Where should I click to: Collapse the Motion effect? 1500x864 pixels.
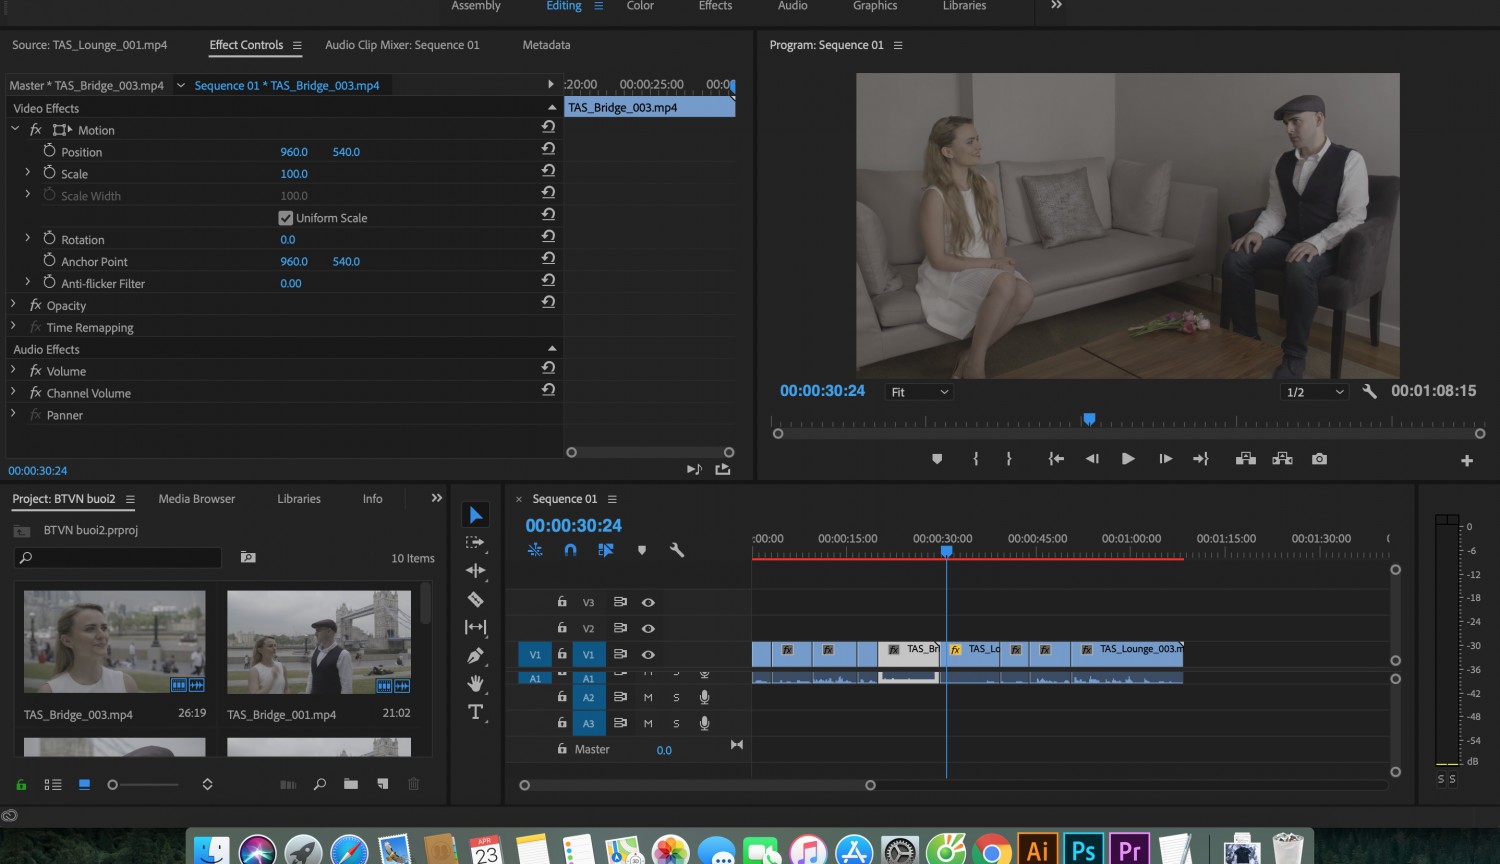[15, 129]
